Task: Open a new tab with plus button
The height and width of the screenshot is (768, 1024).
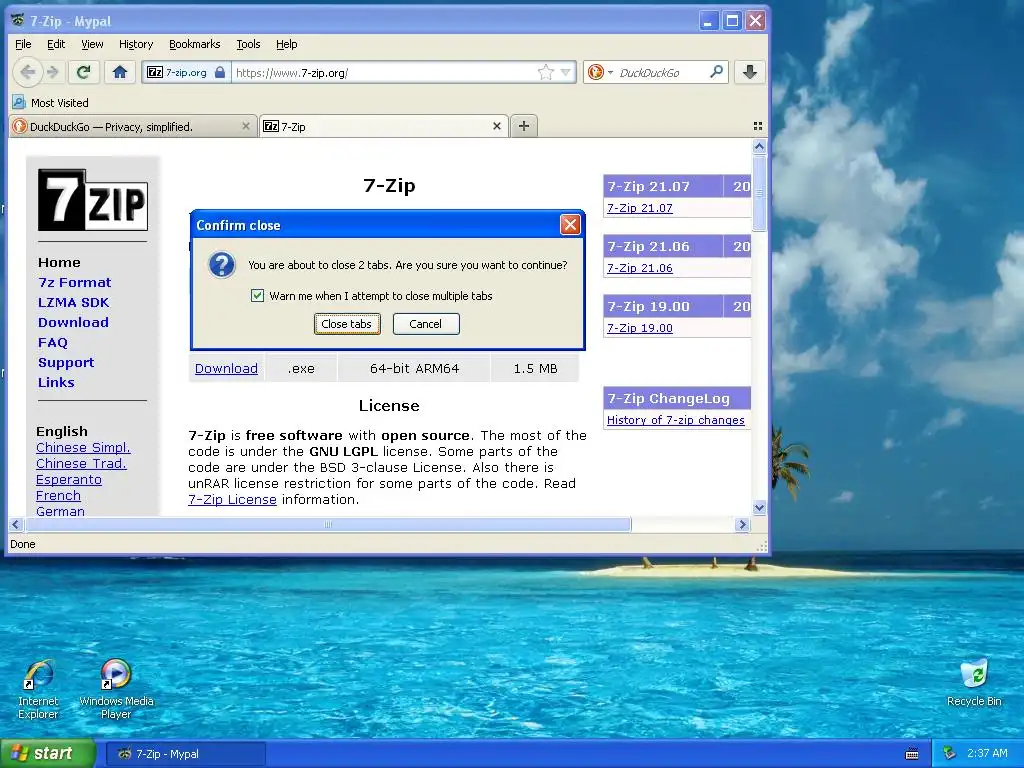Action: tap(524, 126)
